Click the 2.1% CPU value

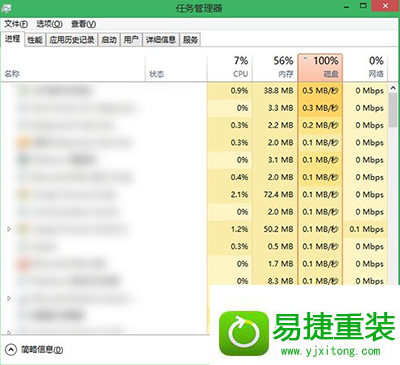(x=239, y=195)
